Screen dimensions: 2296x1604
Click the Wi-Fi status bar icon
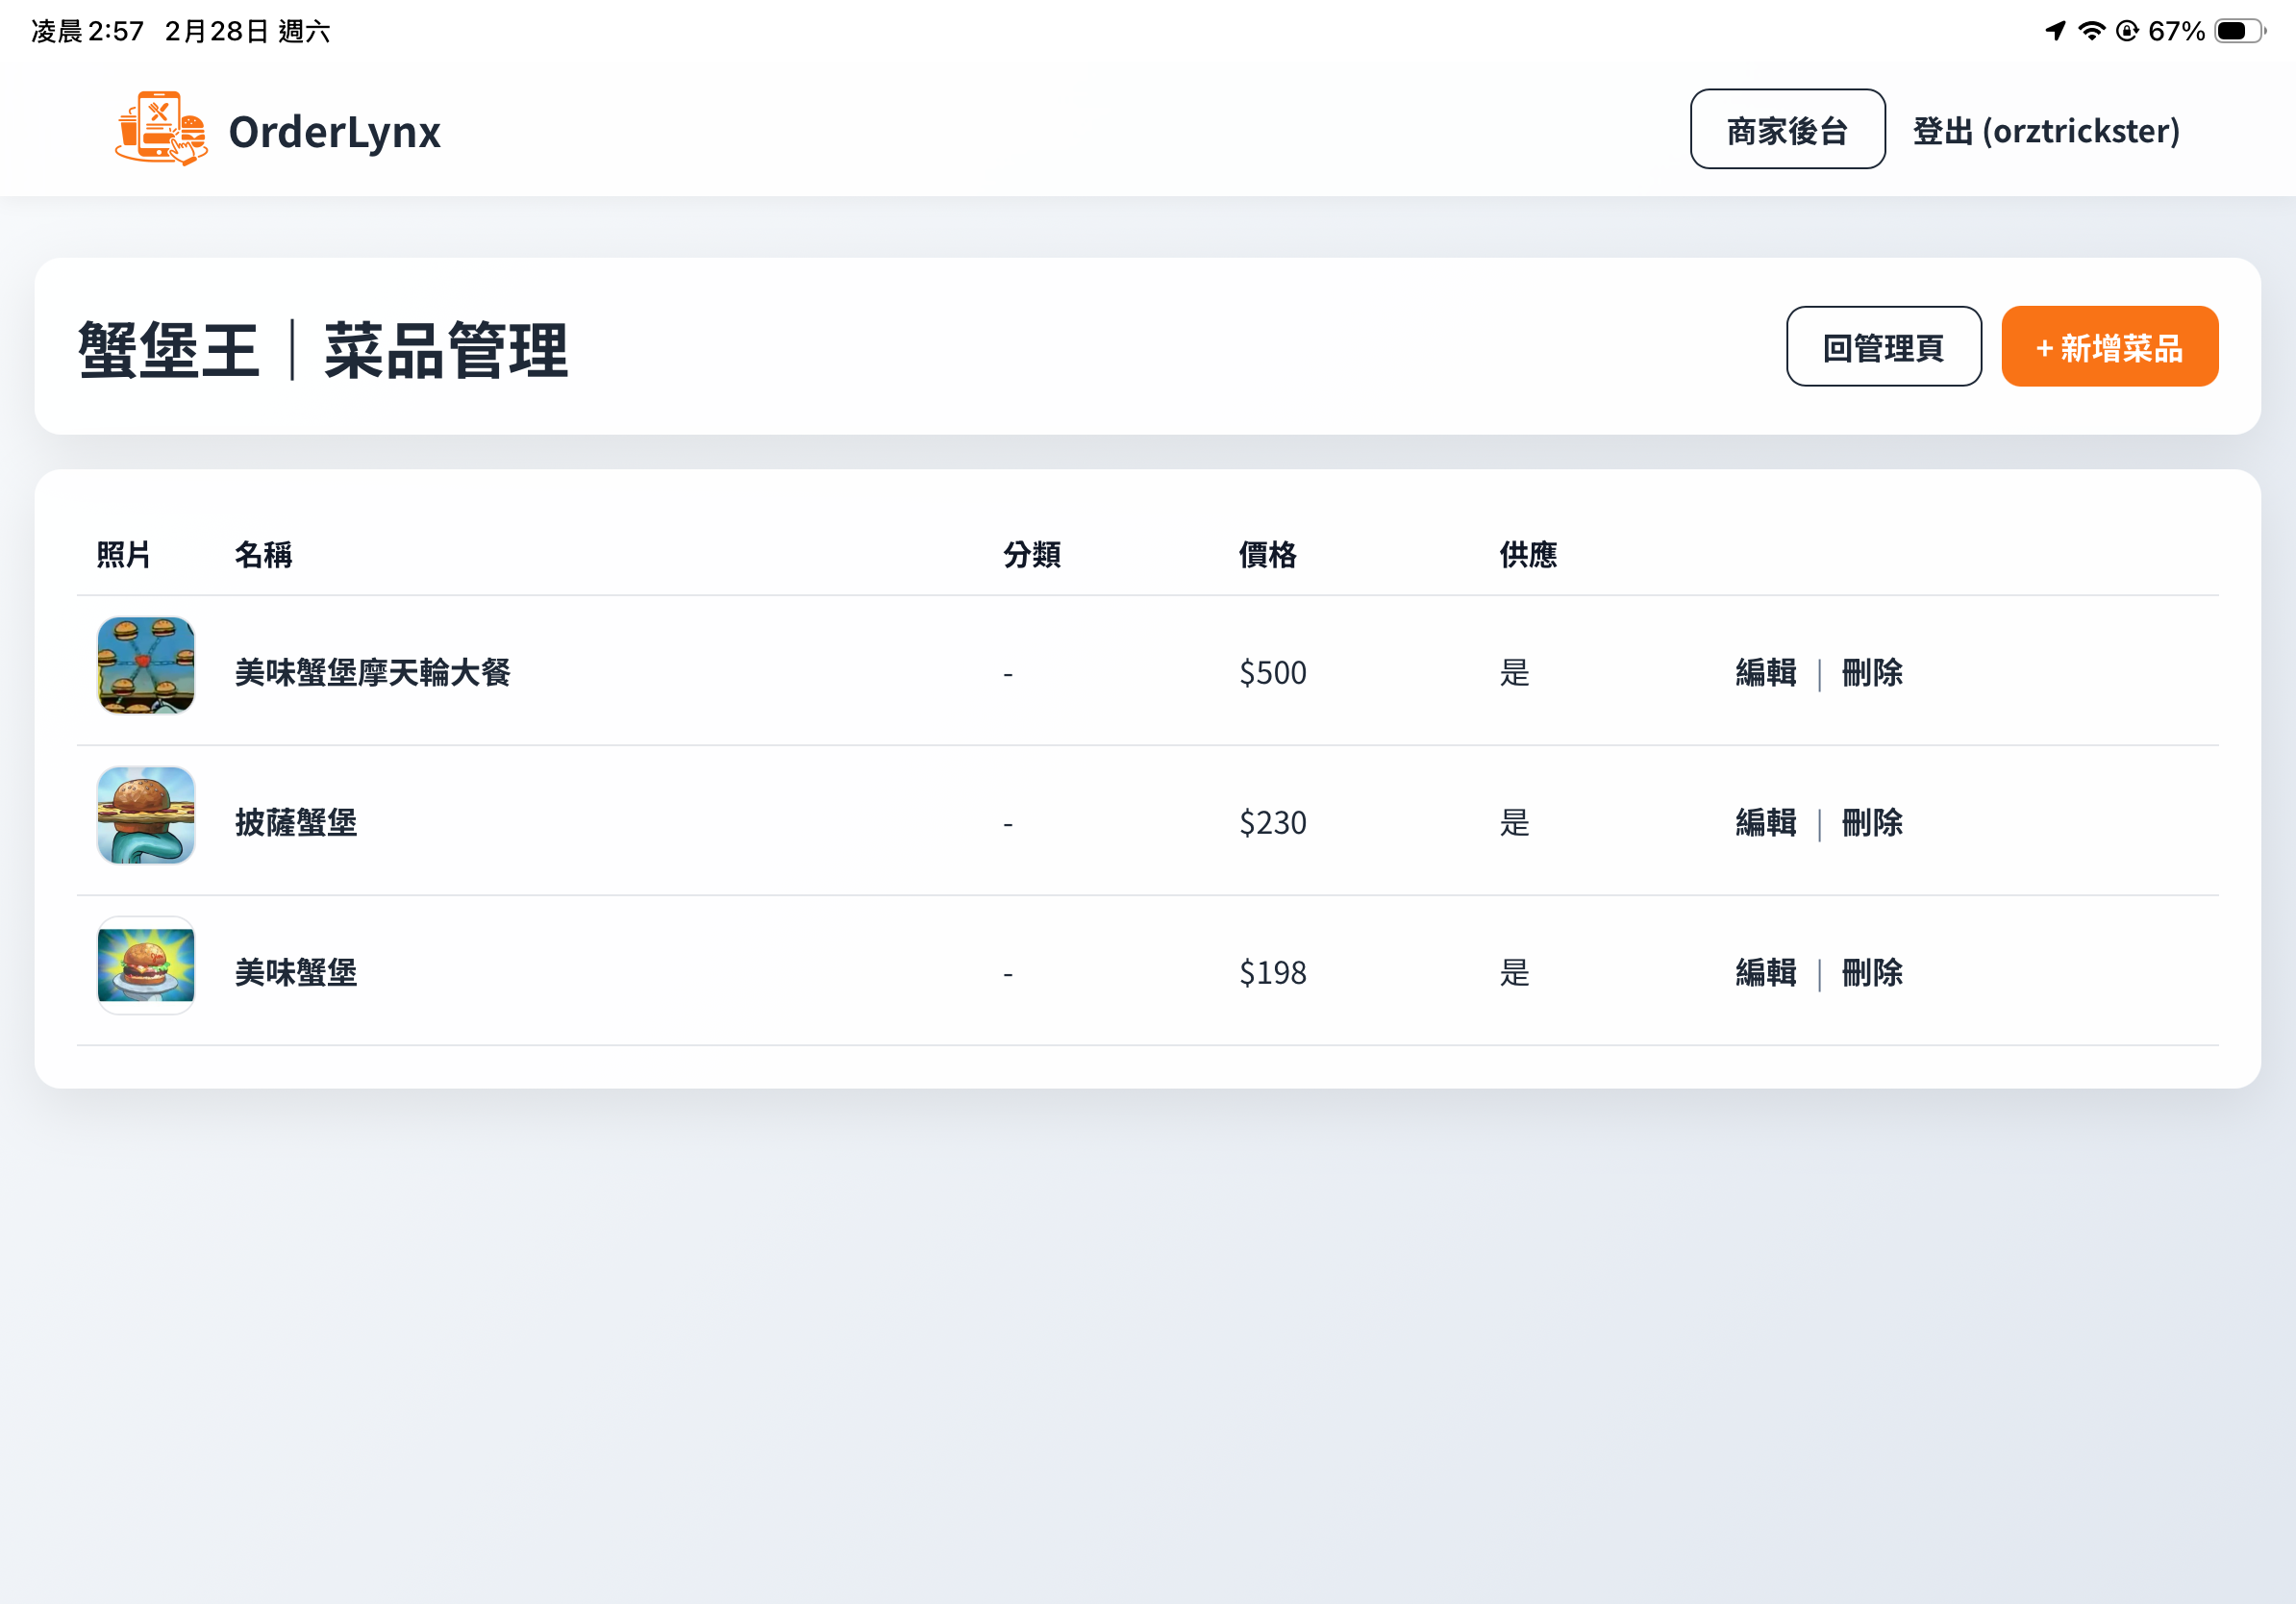[2090, 30]
